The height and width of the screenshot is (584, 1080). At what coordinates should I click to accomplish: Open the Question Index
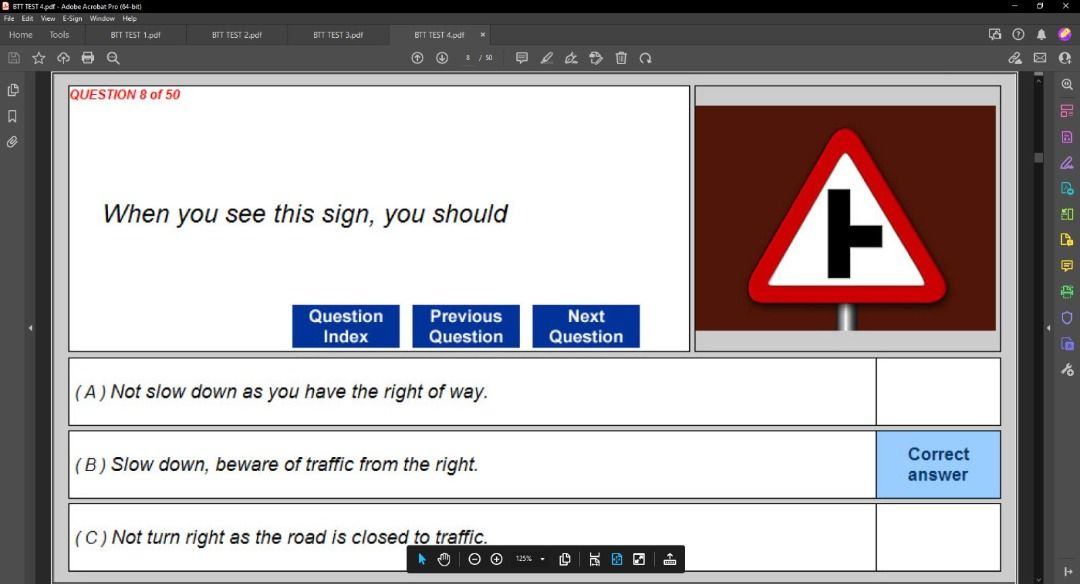[345, 326]
